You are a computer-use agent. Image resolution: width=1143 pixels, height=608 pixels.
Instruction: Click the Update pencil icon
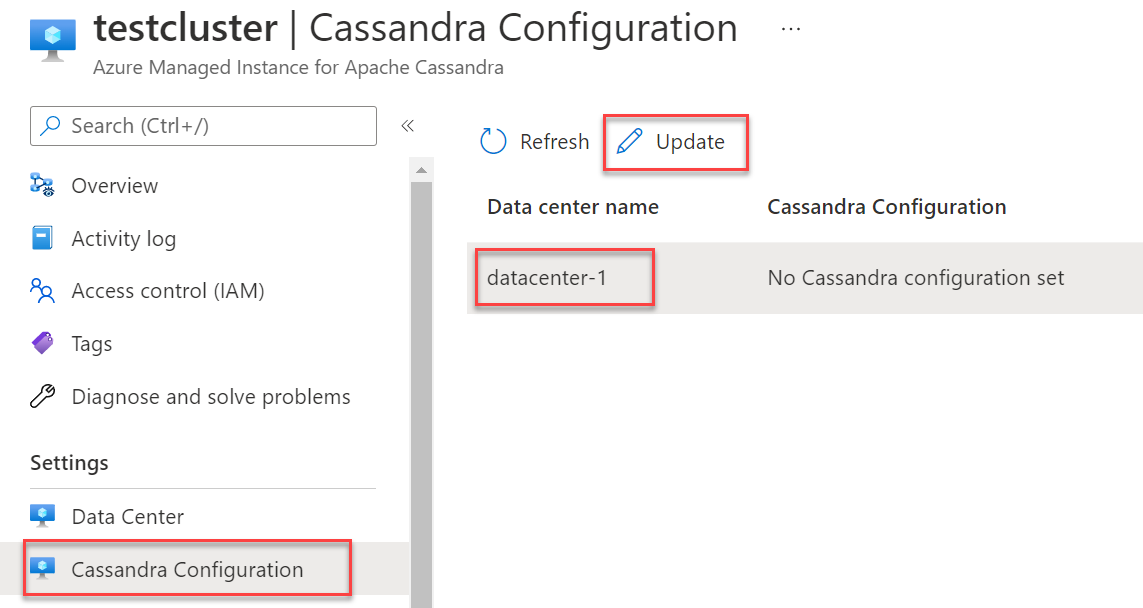coord(630,142)
